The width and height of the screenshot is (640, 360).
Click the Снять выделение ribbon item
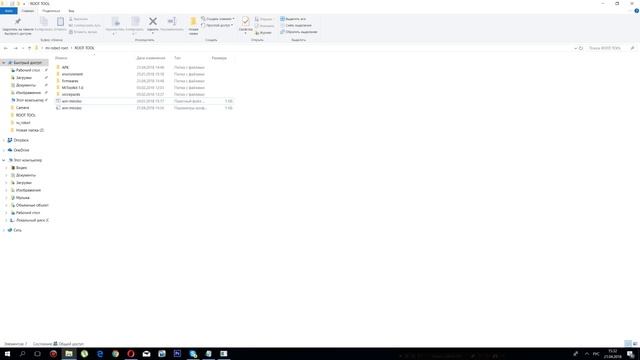pyautogui.click(x=296, y=25)
